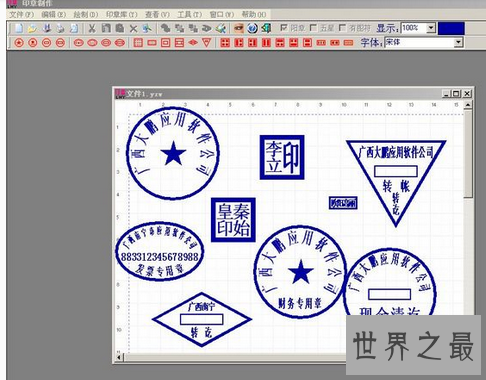Open the 工具(T) menu
Image resolution: width=486 pixels, height=380 pixels.
189,14
